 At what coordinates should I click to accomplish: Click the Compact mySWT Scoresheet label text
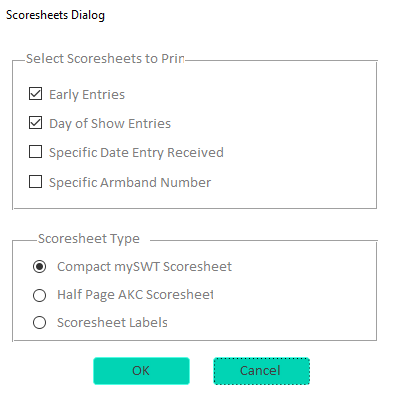click(144, 267)
